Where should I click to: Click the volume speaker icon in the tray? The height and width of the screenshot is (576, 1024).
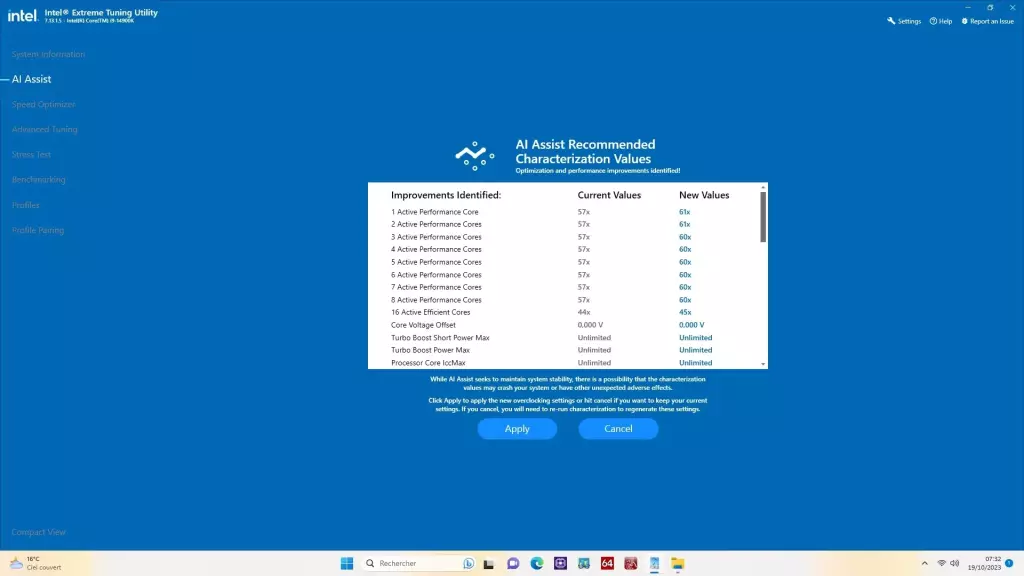(x=954, y=563)
